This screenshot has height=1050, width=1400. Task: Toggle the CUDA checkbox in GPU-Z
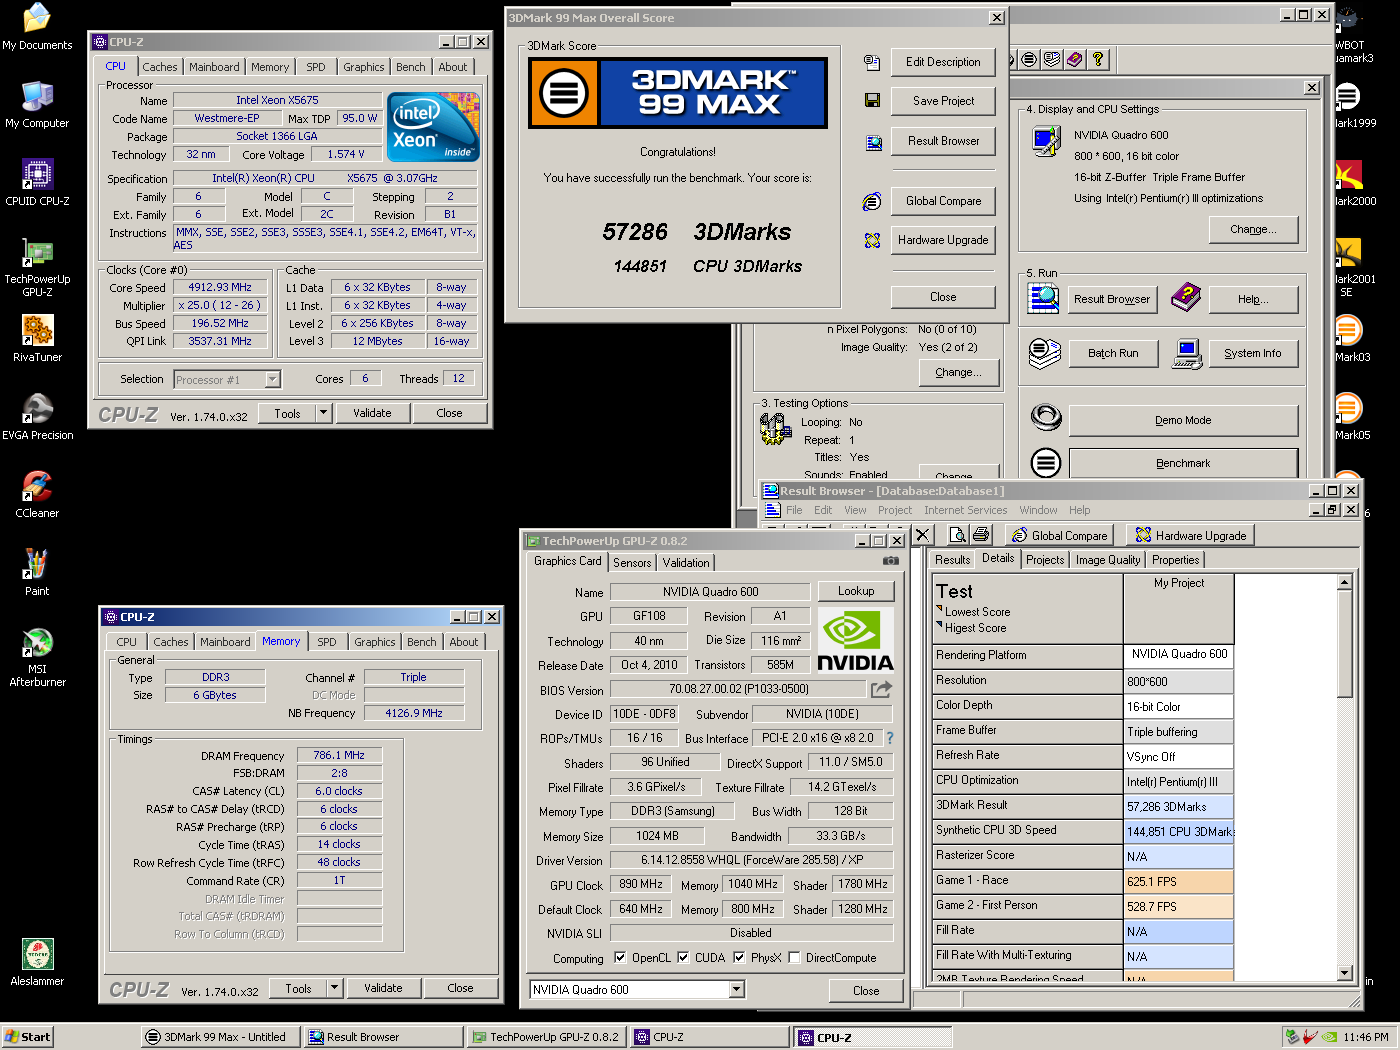[683, 957]
